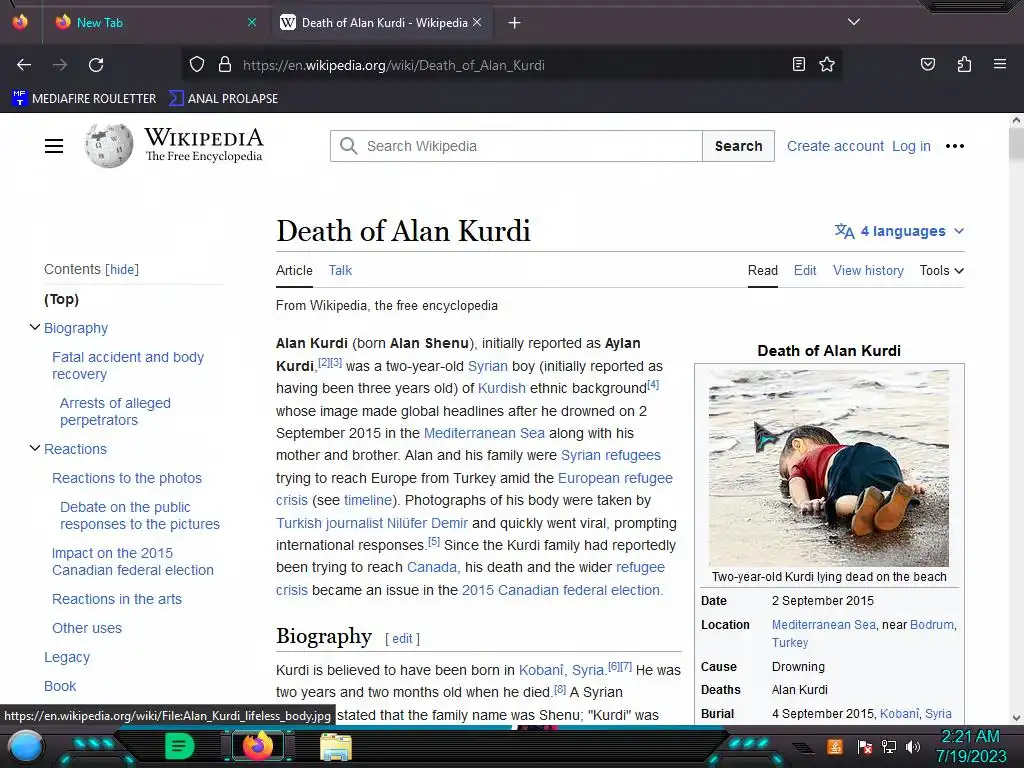Reload the page with the refresh icon

tap(96, 65)
